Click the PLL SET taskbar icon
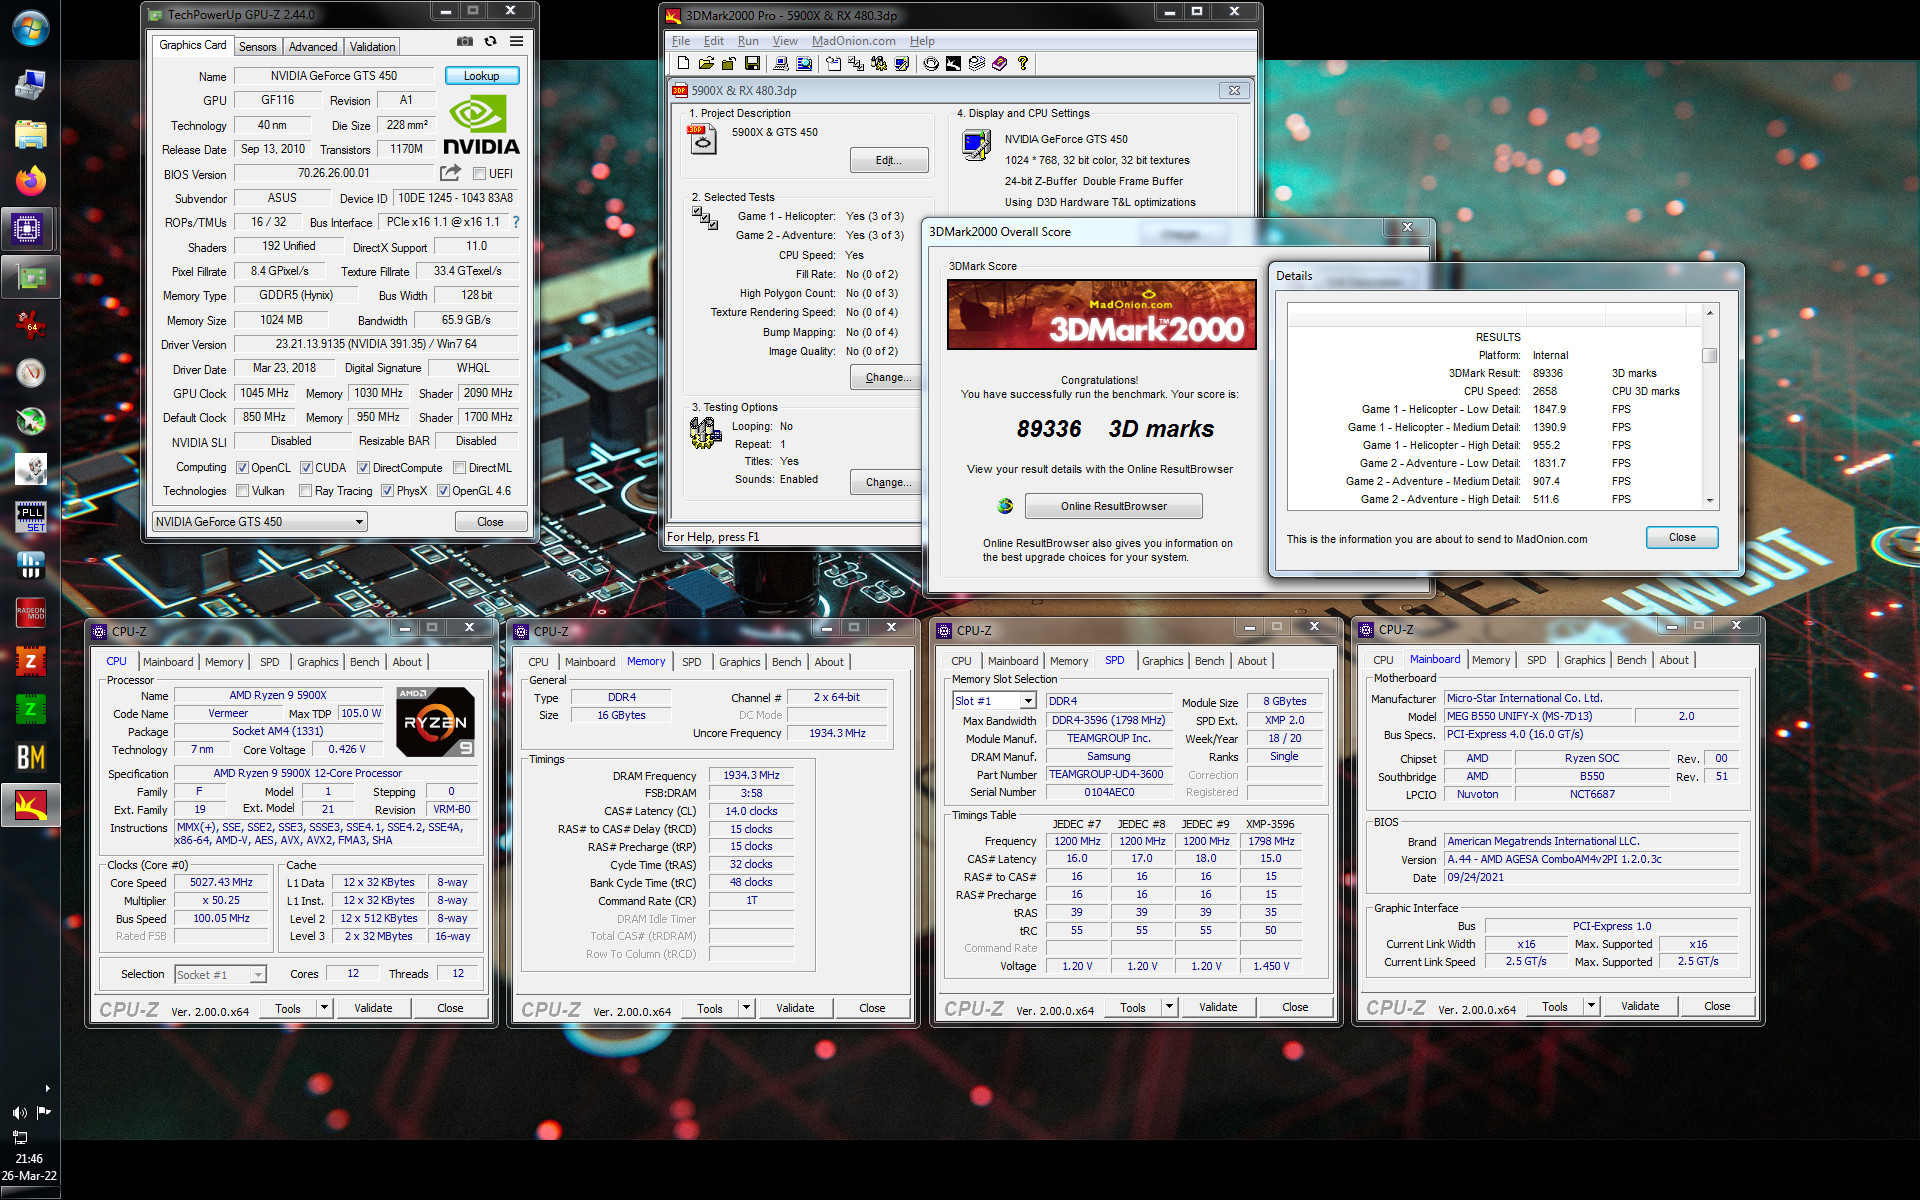The width and height of the screenshot is (1920, 1200). [x=30, y=517]
